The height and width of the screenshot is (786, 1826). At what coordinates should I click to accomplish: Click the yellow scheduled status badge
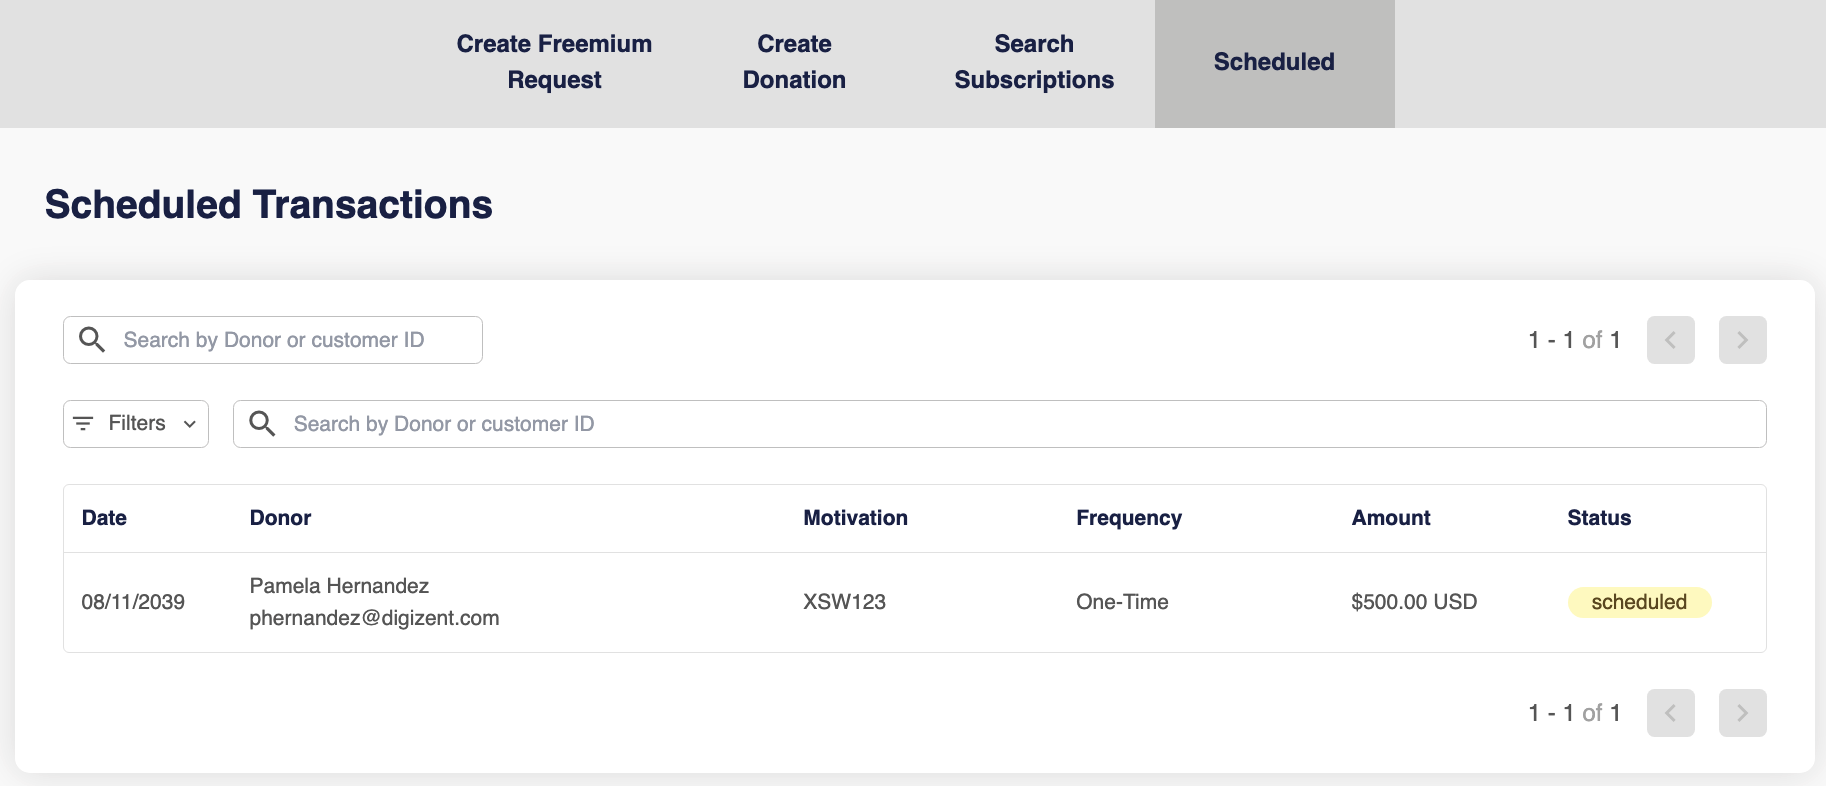tap(1639, 602)
